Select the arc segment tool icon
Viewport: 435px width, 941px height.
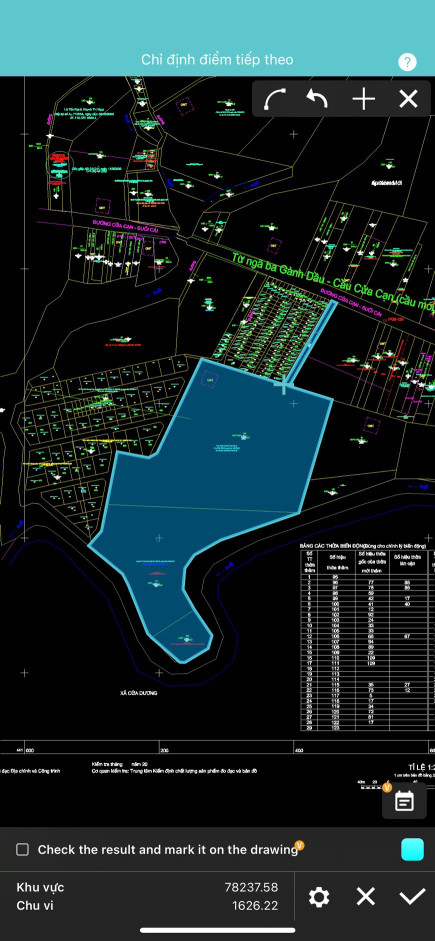pos(275,99)
